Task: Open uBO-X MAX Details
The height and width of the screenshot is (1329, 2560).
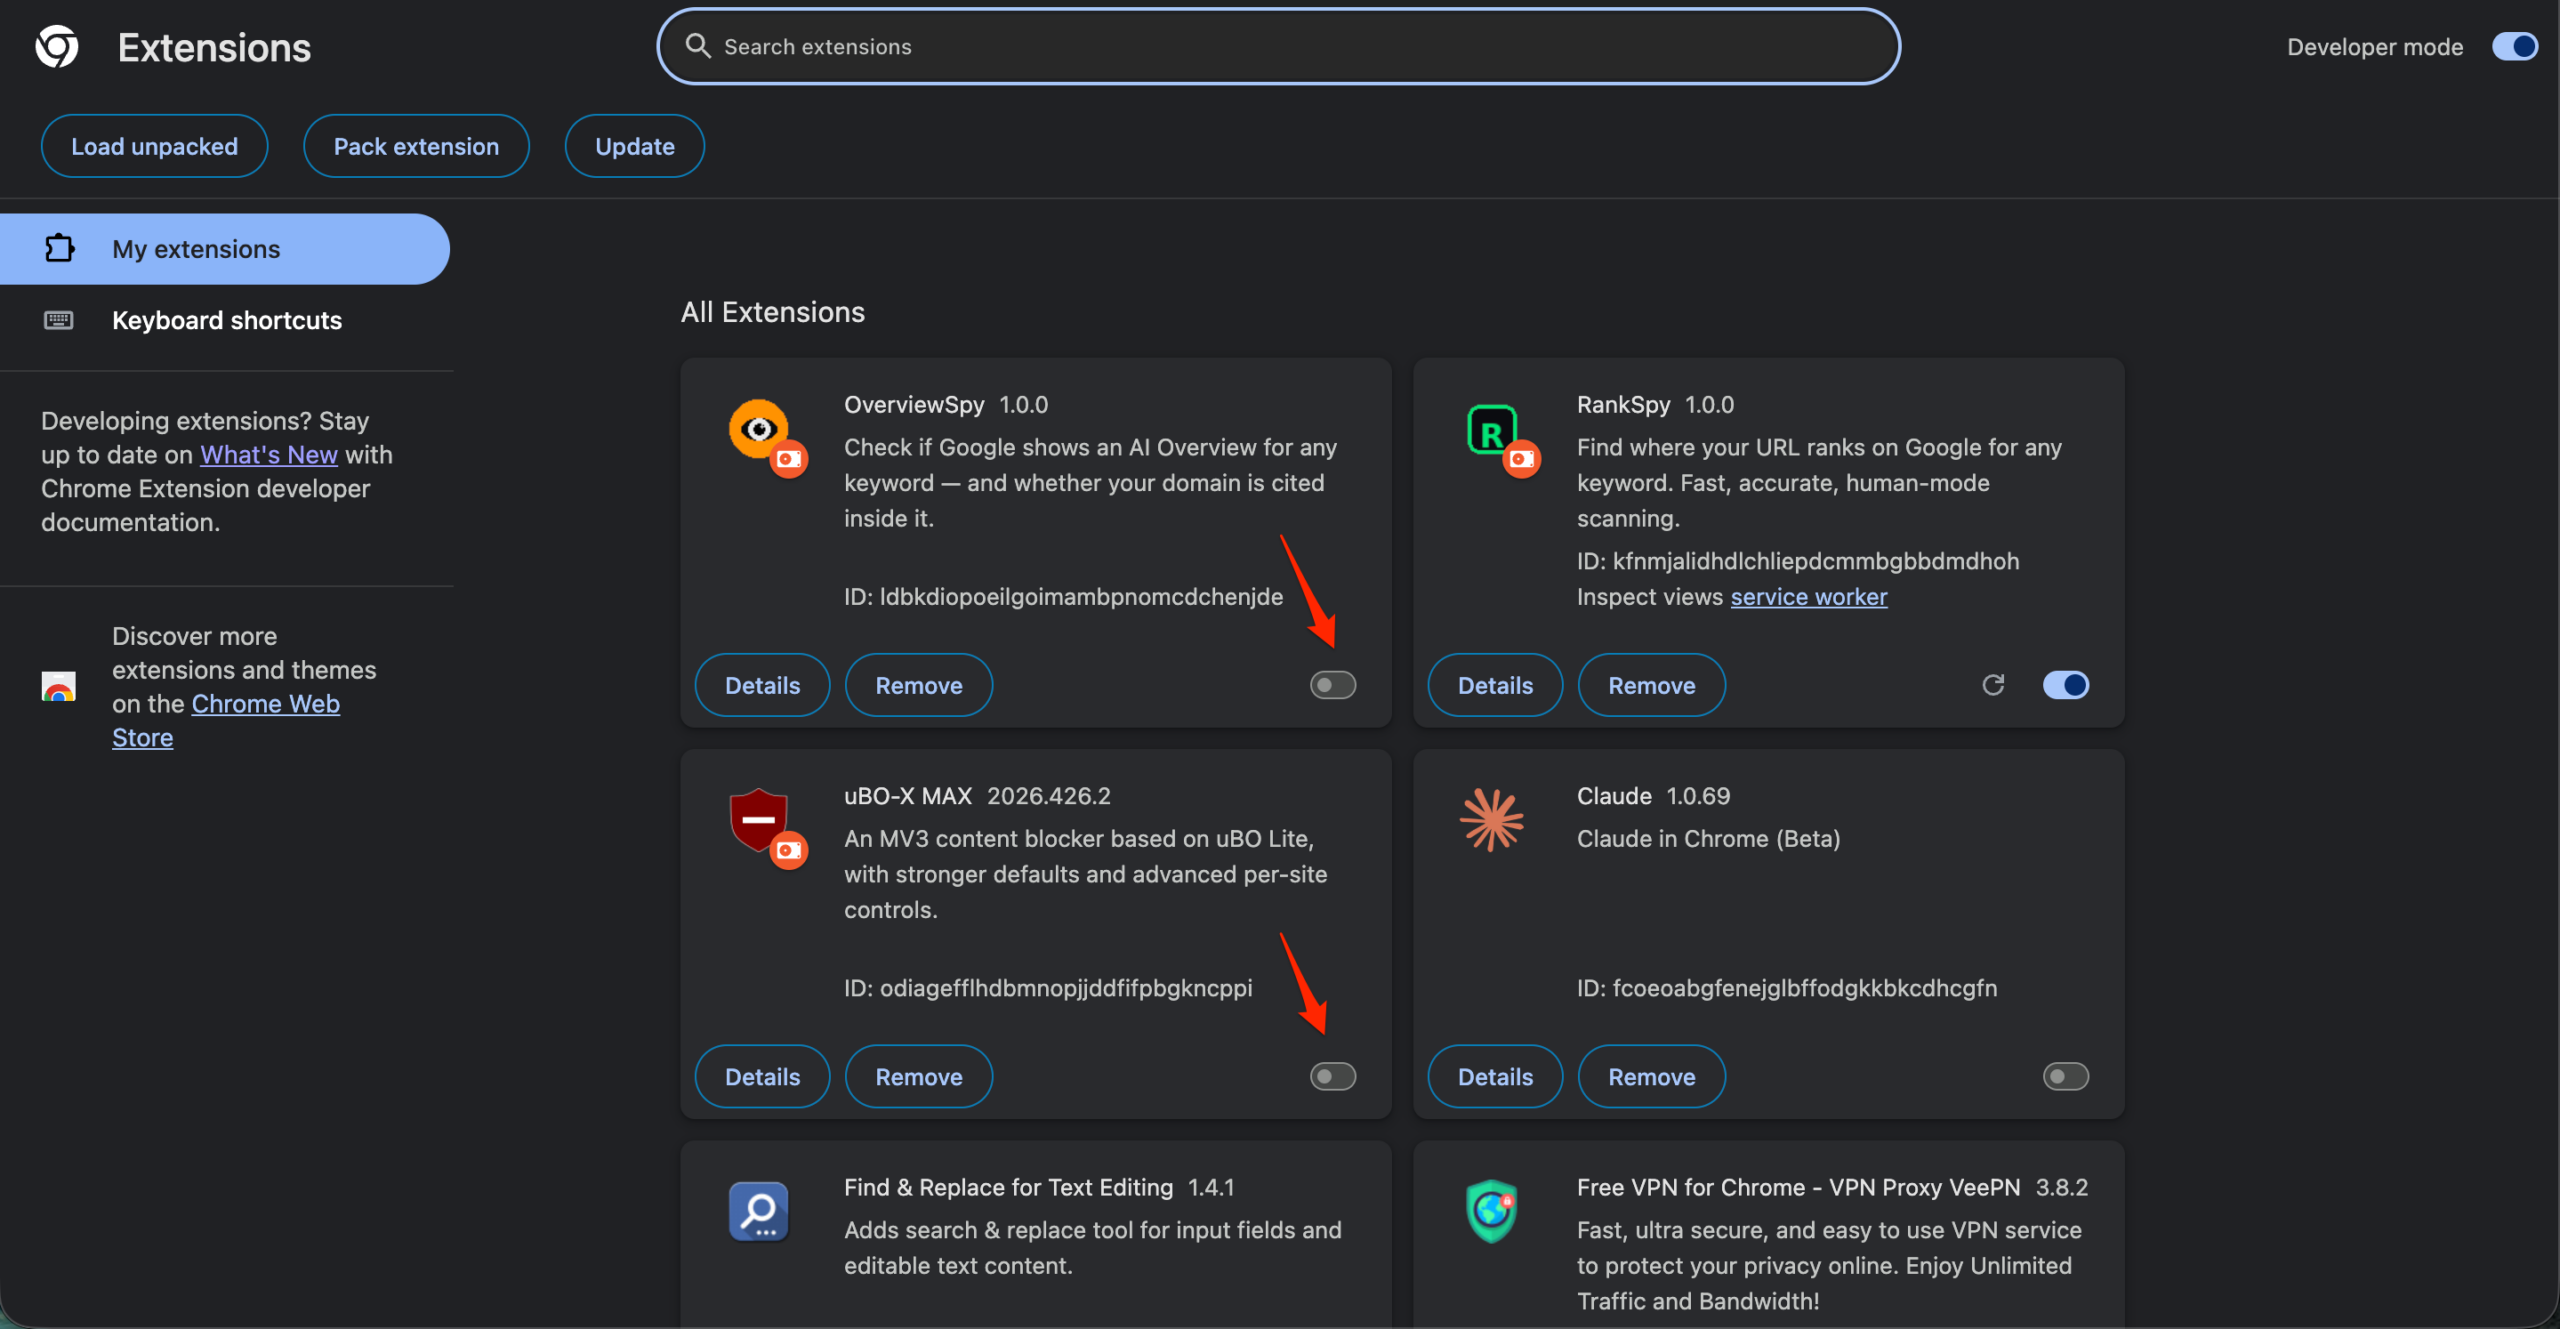Action: pyautogui.click(x=762, y=1076)
